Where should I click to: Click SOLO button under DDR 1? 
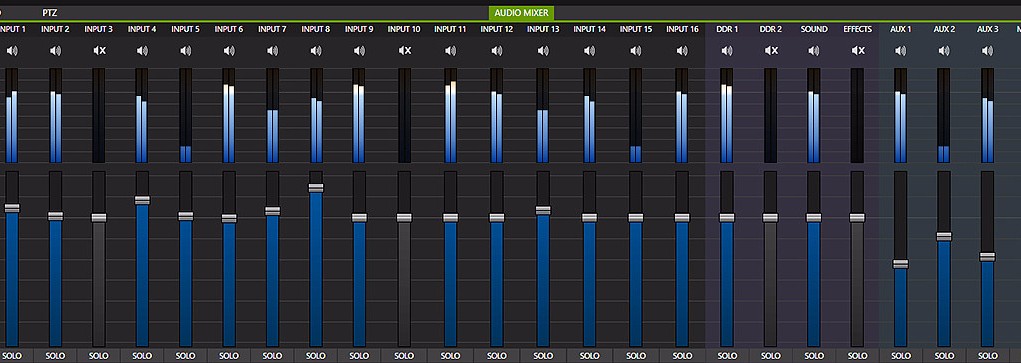[x=727, y=356]
